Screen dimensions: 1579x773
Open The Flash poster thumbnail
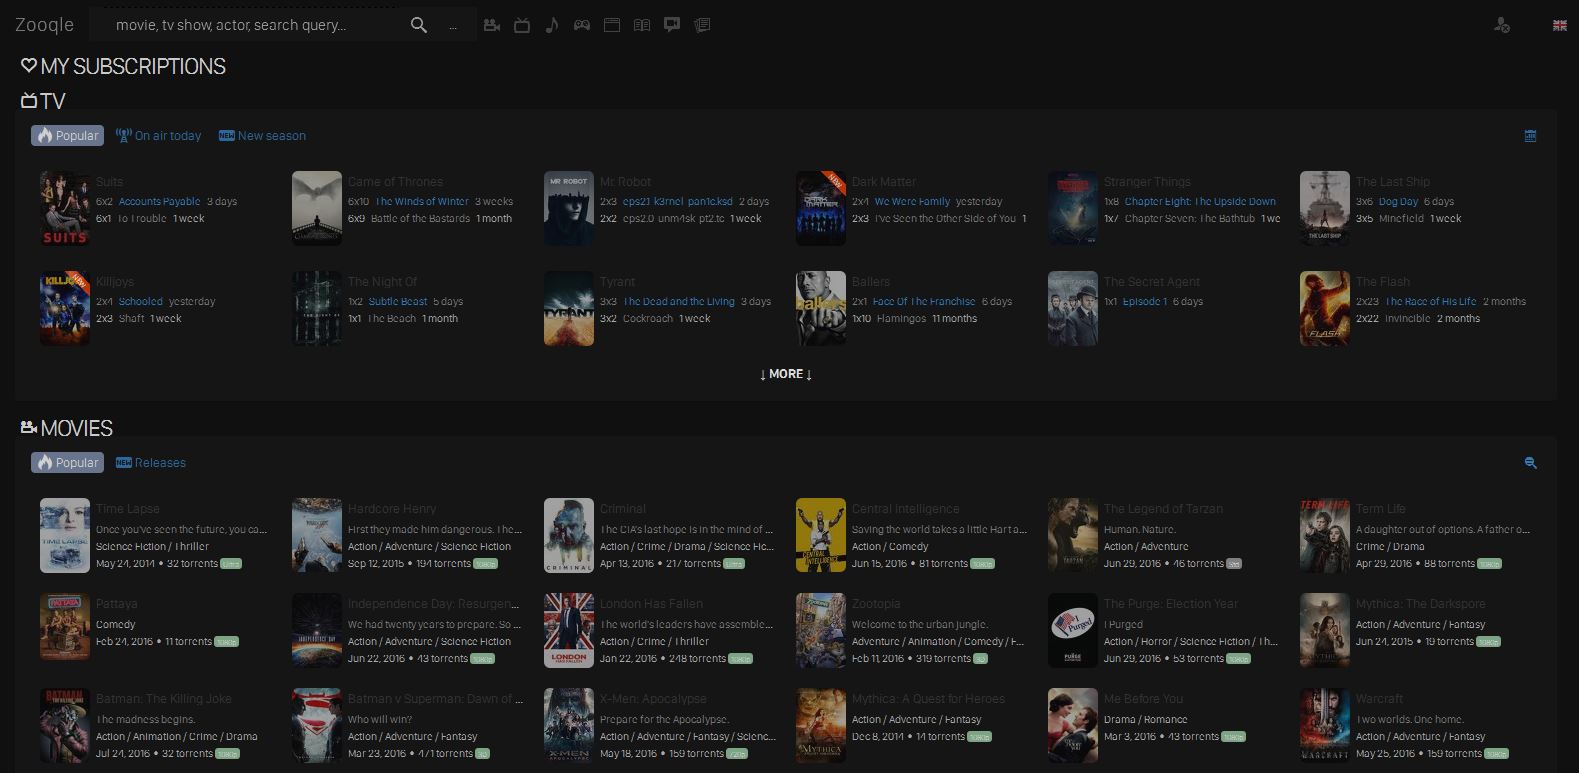tap(1325, 308)
